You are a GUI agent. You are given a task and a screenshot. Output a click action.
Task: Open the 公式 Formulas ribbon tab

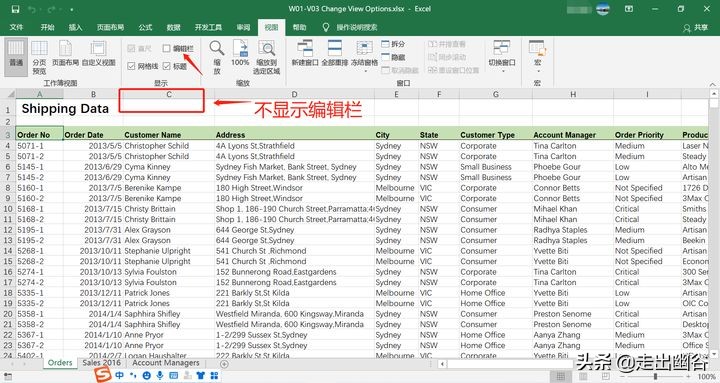coord(146,27)
